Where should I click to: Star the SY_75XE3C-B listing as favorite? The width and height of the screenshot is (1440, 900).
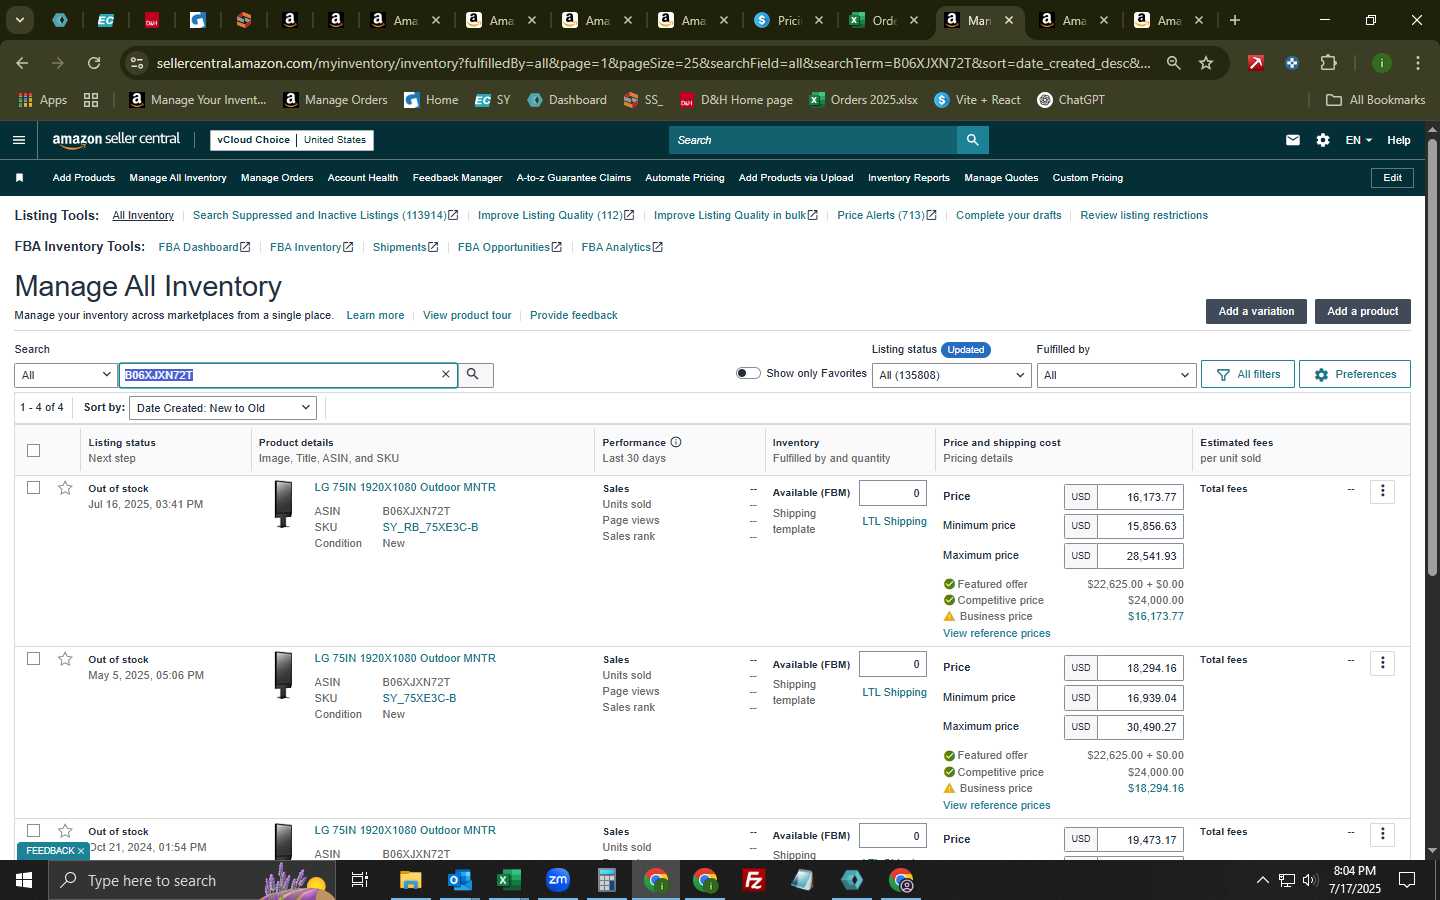point(65,659)
